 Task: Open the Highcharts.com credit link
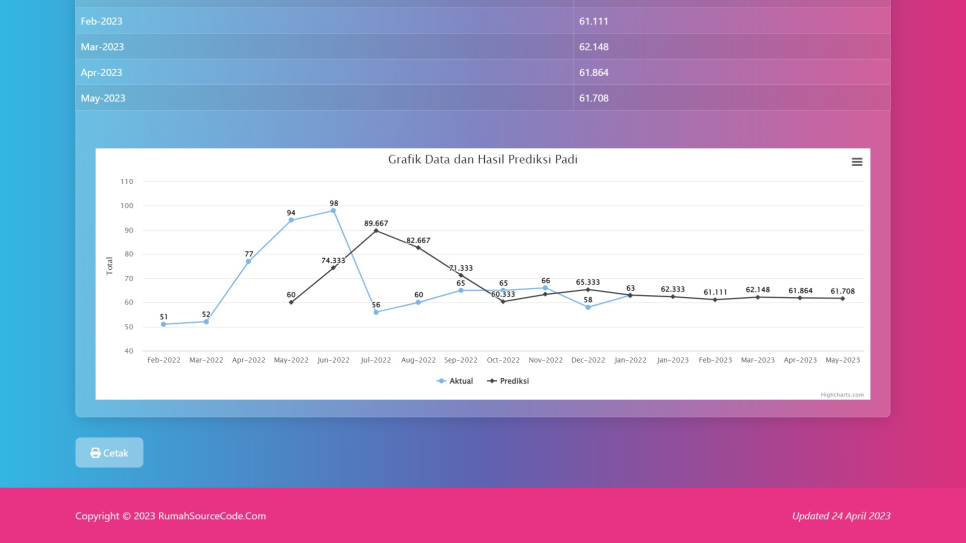pos(842,395)
